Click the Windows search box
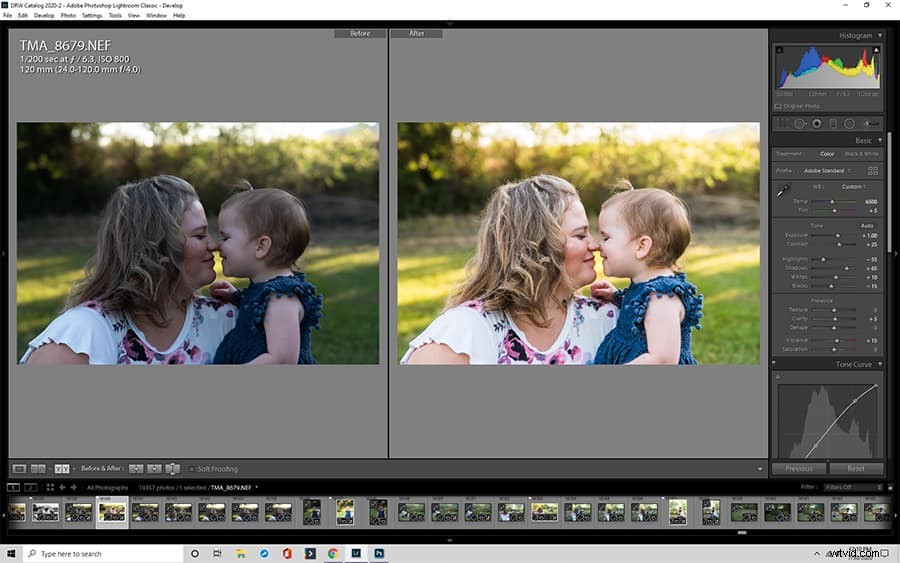 coord(103,553)
